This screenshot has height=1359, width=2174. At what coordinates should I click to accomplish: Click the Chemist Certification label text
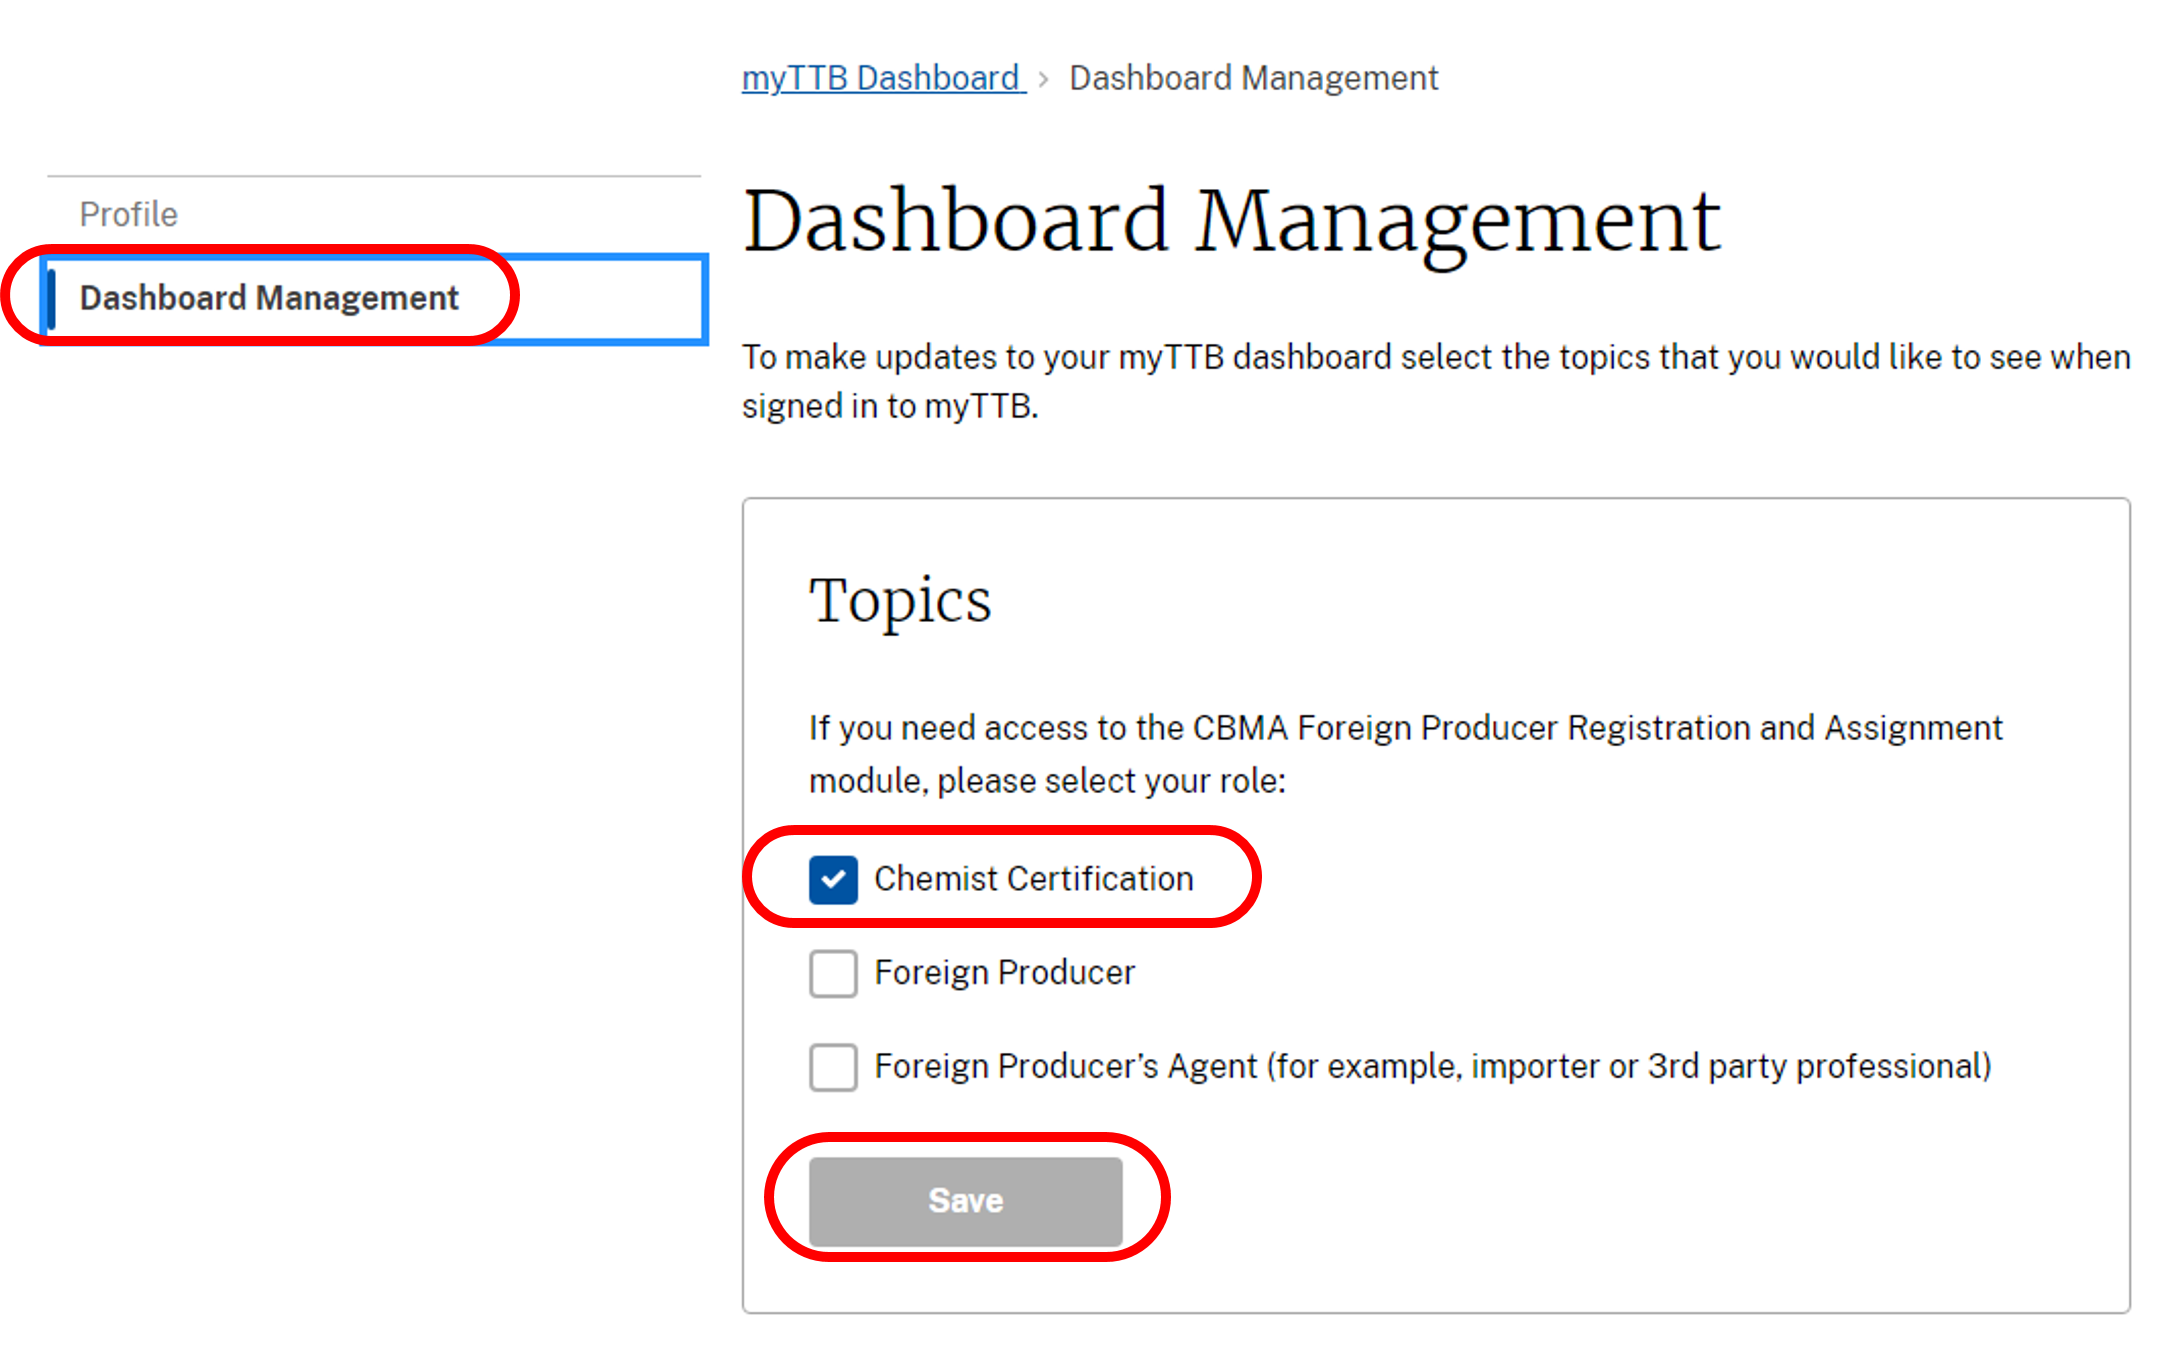coord(1033,879)
